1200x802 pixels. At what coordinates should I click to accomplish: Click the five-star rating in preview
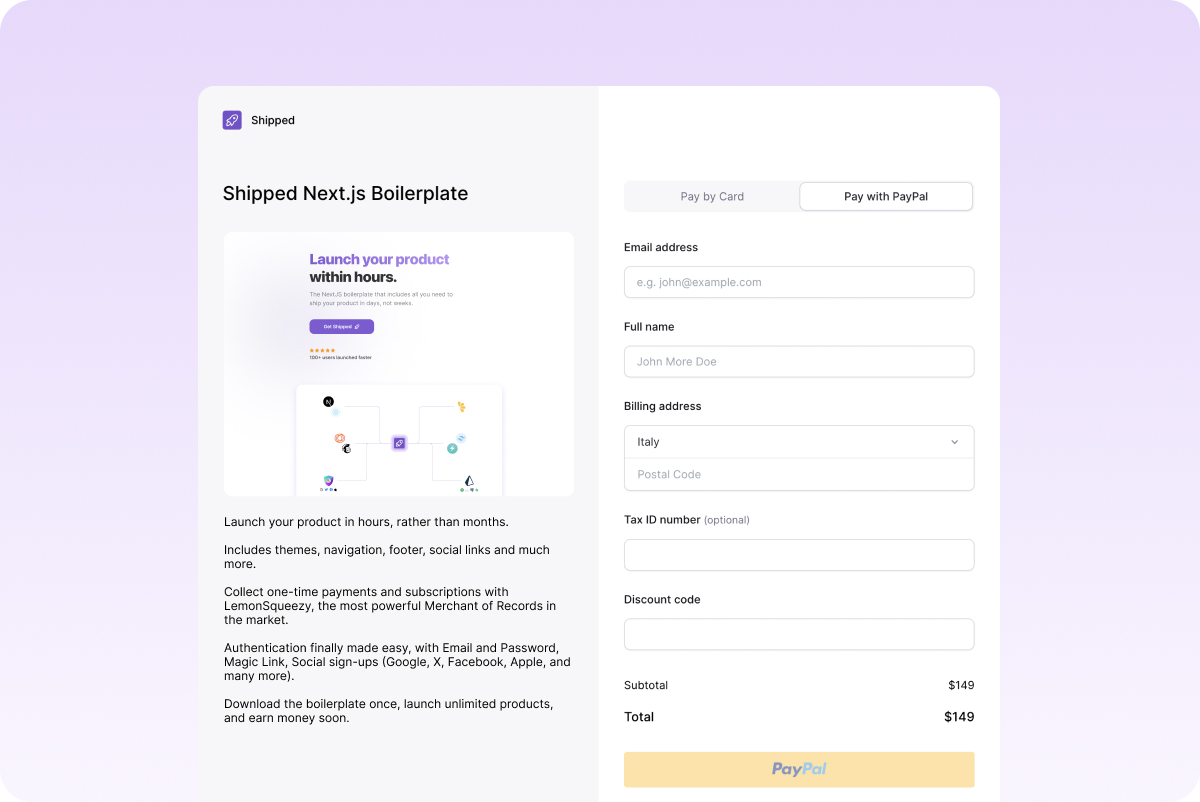point(322,350)
